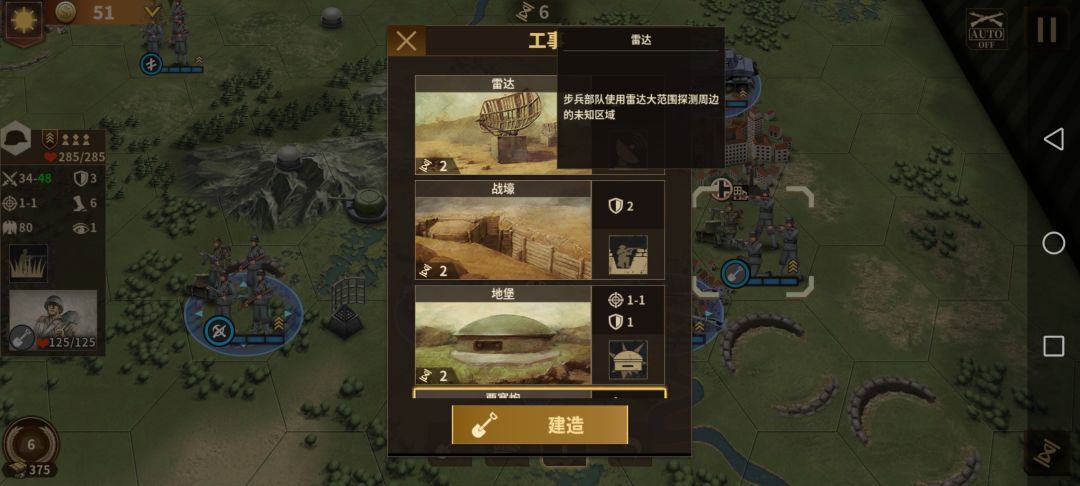Viewport: 1080px width, 486px height.
Task: Select the partially visible fourth build option
Action: [539, 394]
